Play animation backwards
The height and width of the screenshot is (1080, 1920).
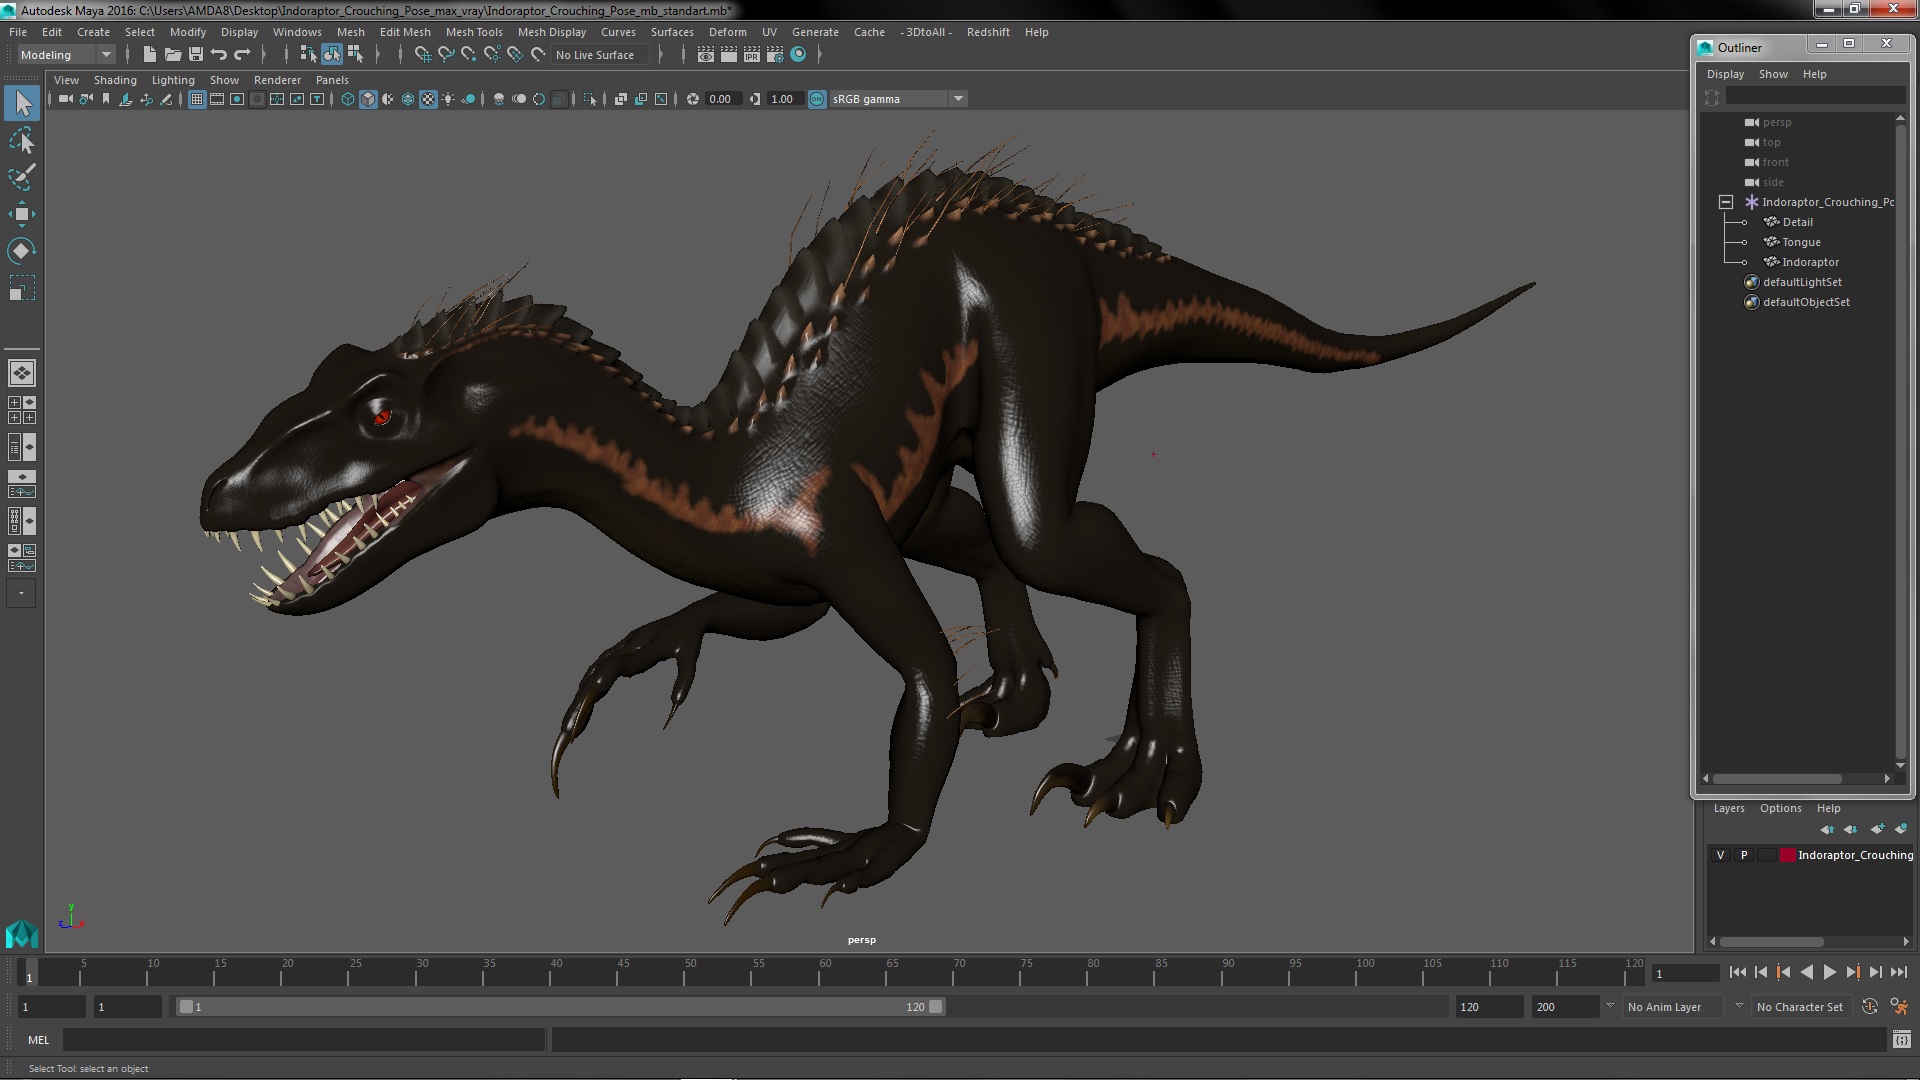(x=1806, y=972)
